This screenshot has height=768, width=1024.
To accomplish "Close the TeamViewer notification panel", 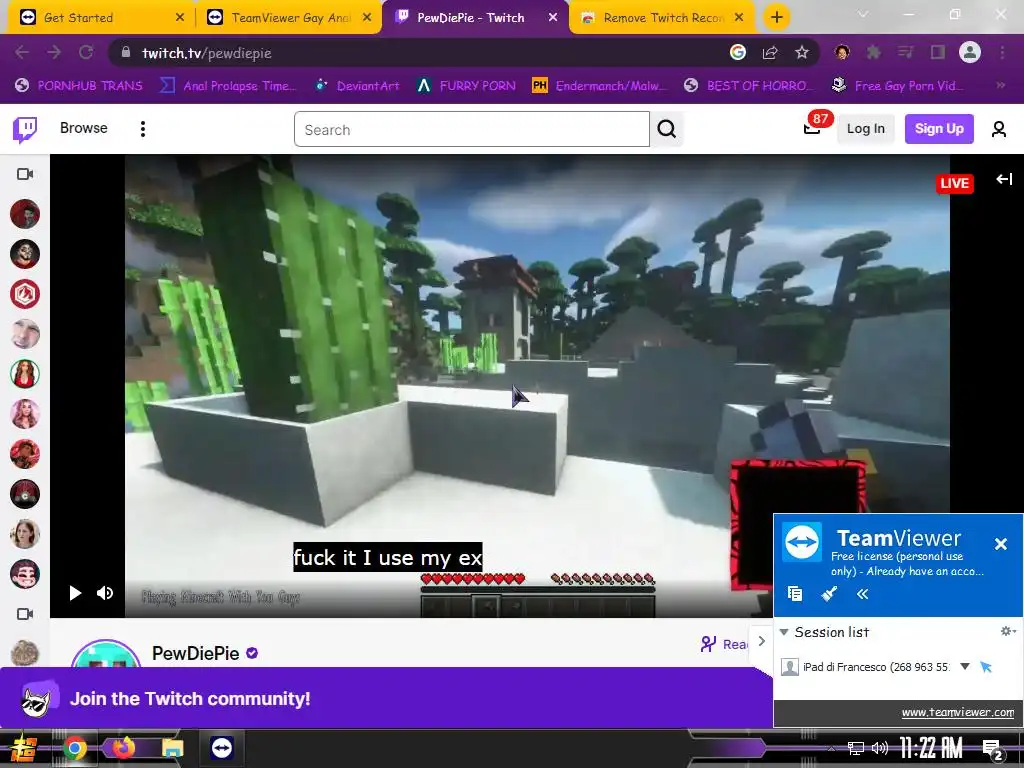I will coord(1000,544).
